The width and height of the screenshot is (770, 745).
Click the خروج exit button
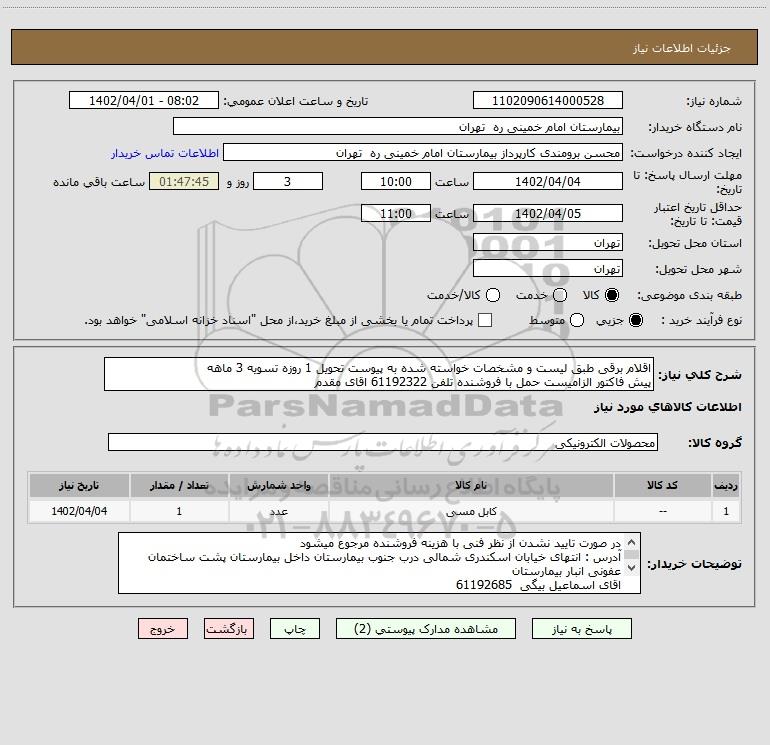click(163, 629)
